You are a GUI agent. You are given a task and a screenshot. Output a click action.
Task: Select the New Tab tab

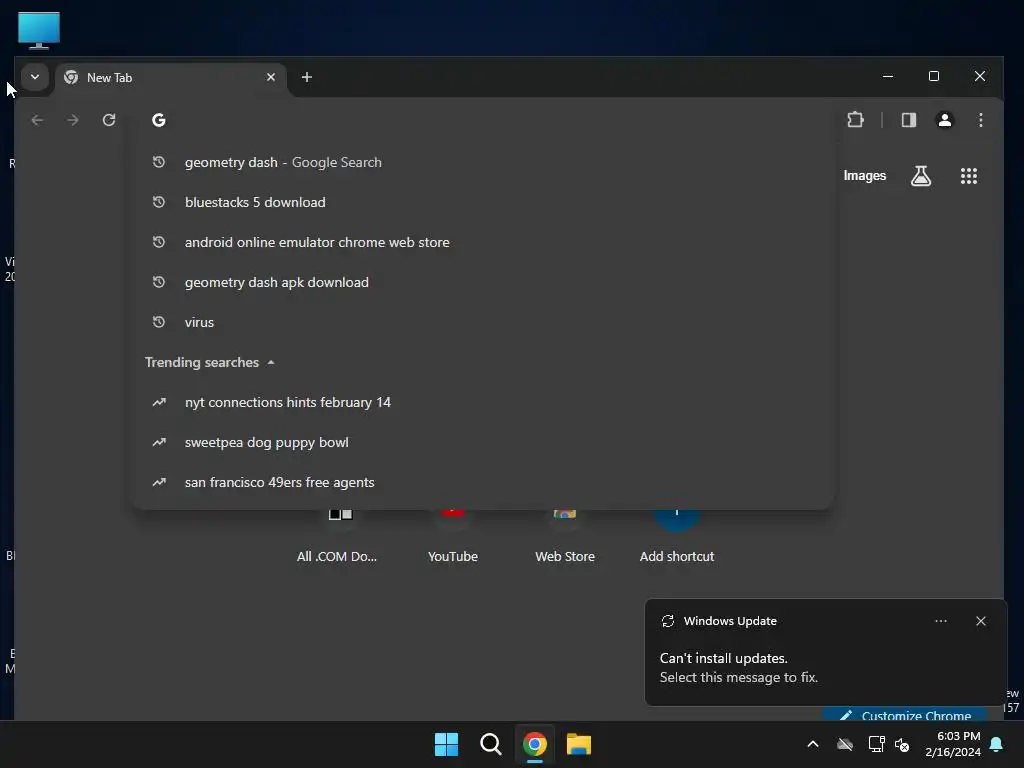tap(171, 78)
